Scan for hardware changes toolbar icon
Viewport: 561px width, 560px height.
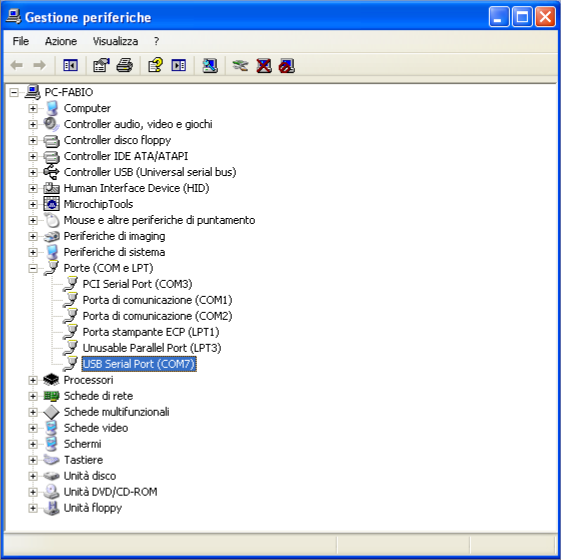(210, 65)
